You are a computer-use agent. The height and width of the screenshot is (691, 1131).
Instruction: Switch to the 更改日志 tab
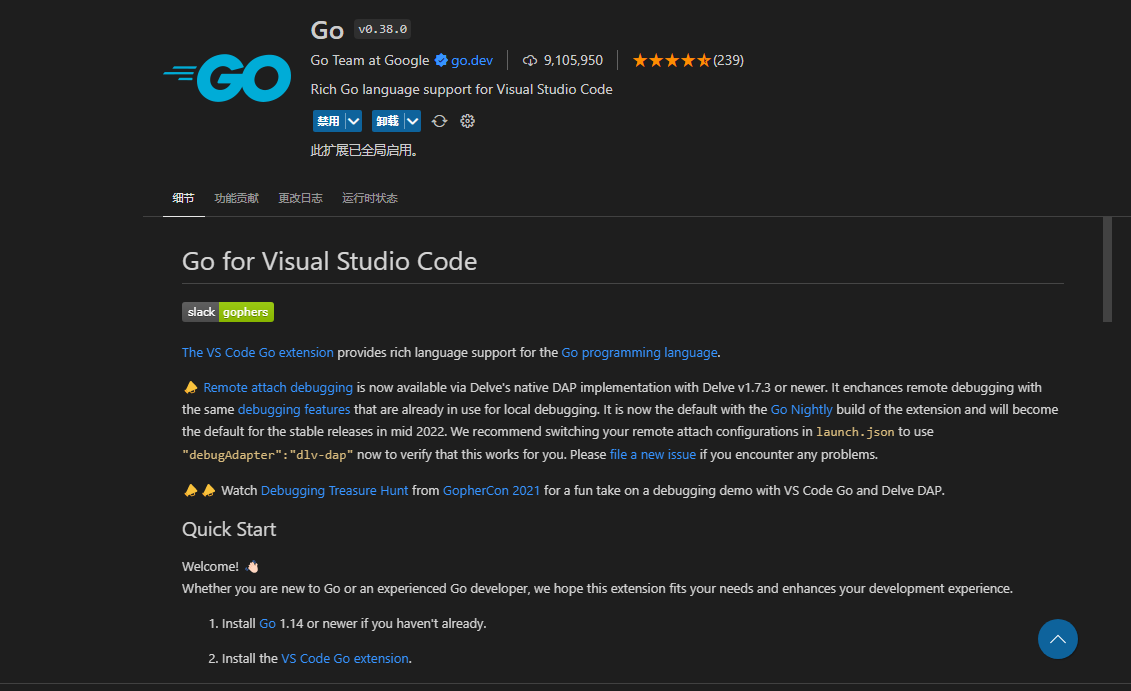click(x=300, y=197)
